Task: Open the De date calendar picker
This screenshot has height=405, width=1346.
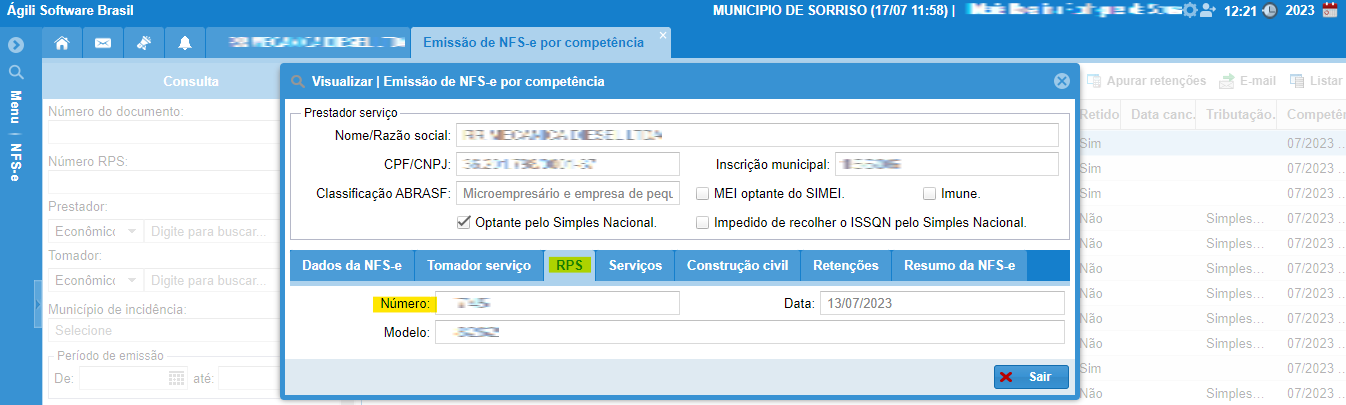Action: pyautogui.click(x=177, y=378)
